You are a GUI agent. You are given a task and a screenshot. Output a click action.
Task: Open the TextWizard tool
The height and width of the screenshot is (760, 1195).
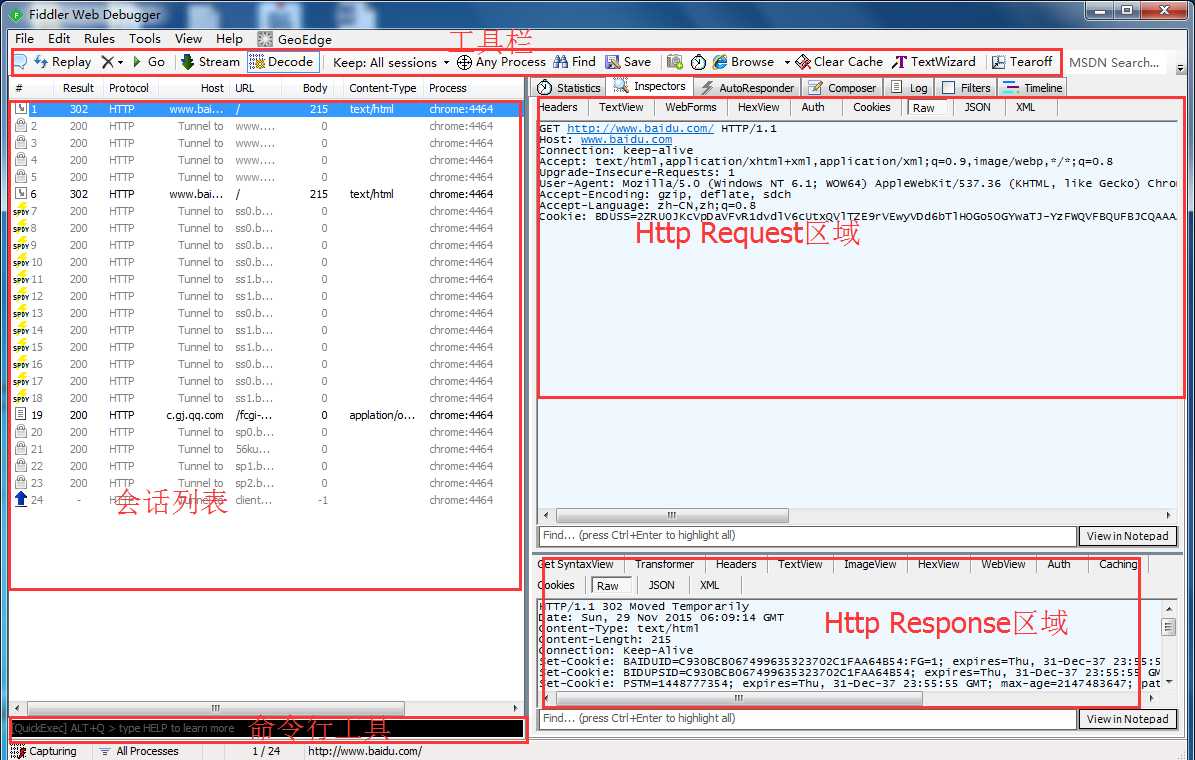pos(934,62)
